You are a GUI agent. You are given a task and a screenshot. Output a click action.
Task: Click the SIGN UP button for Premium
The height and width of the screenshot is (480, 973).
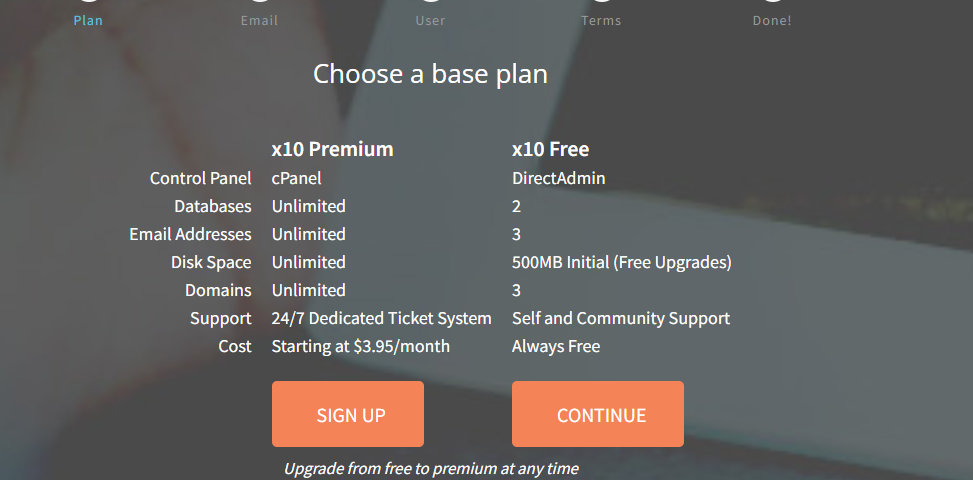348,414
